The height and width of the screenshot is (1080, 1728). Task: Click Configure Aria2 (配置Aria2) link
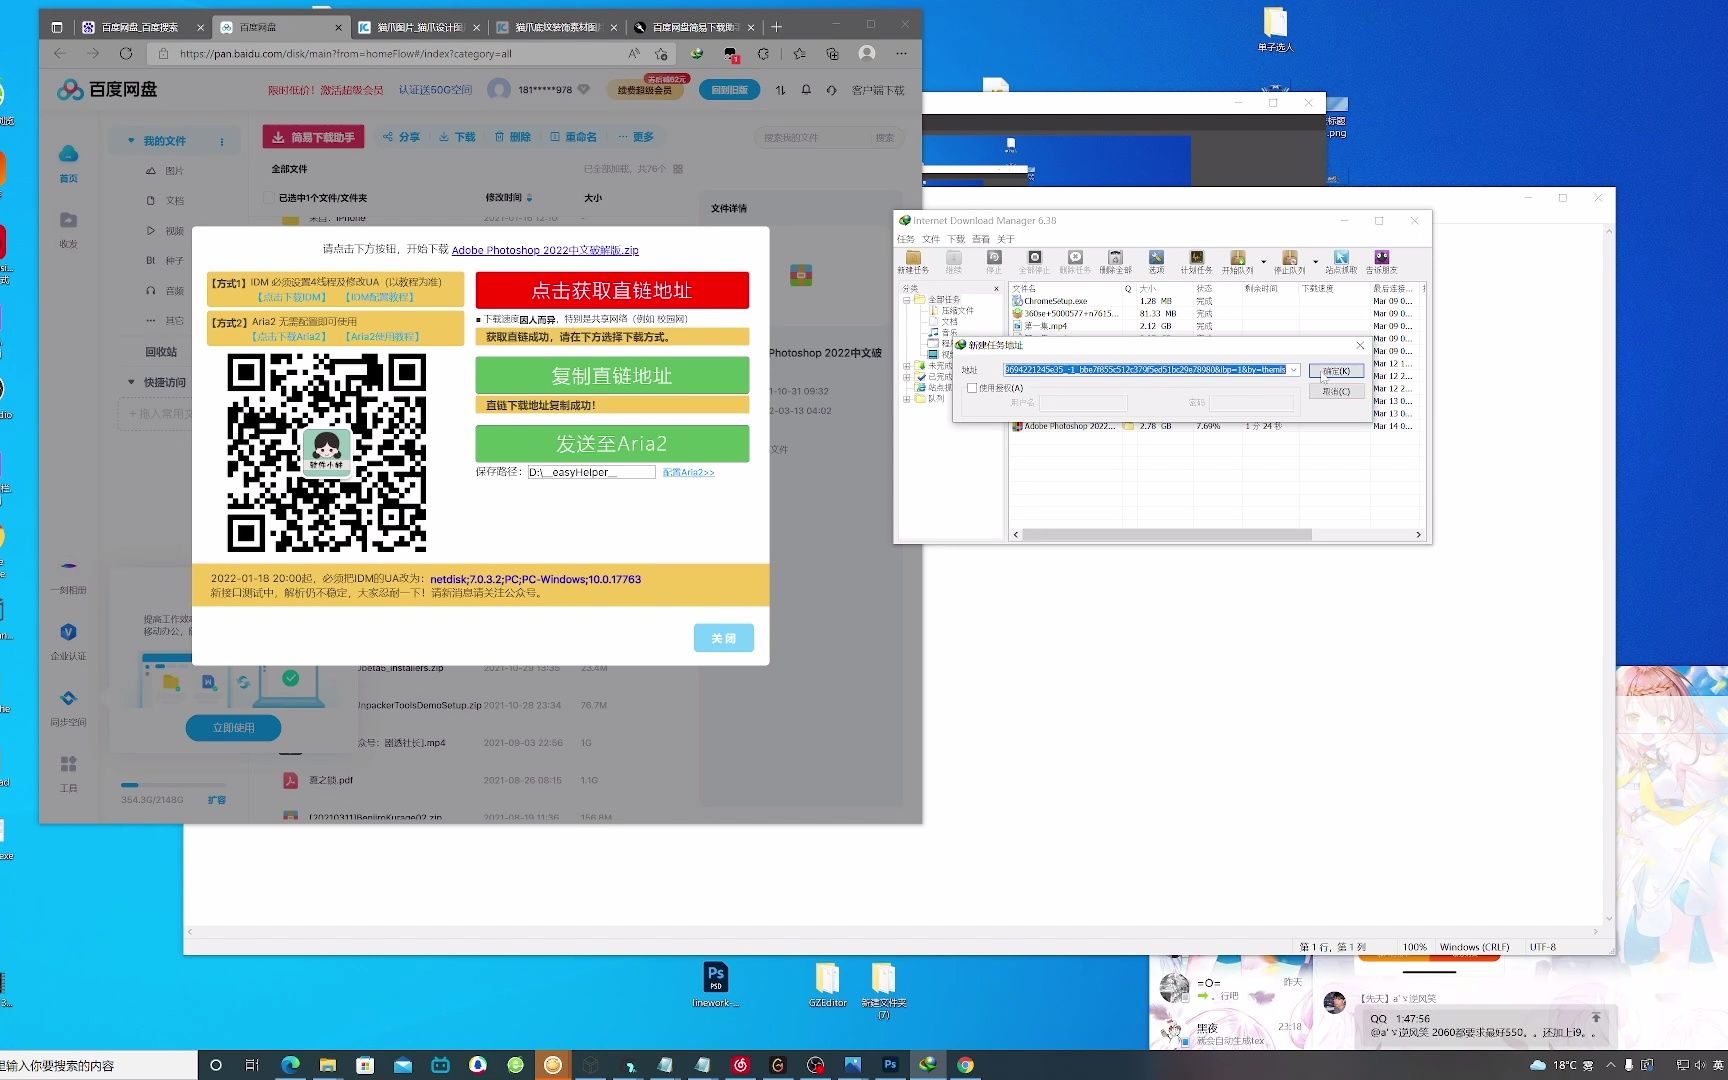point(689,472)
